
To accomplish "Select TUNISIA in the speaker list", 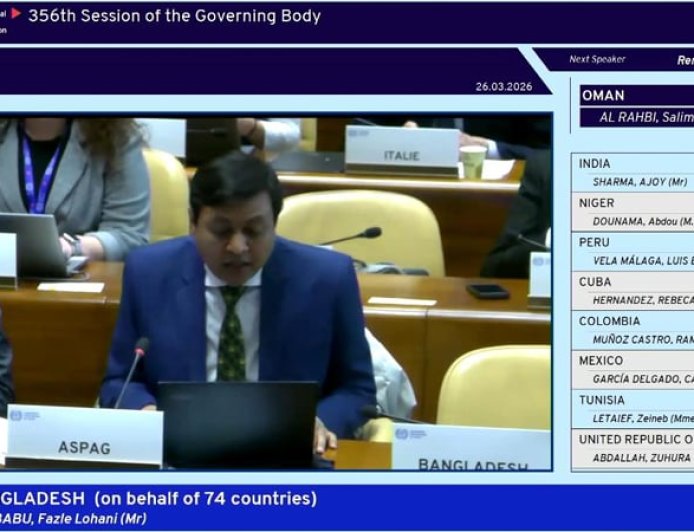I will [x=601, y=400].
